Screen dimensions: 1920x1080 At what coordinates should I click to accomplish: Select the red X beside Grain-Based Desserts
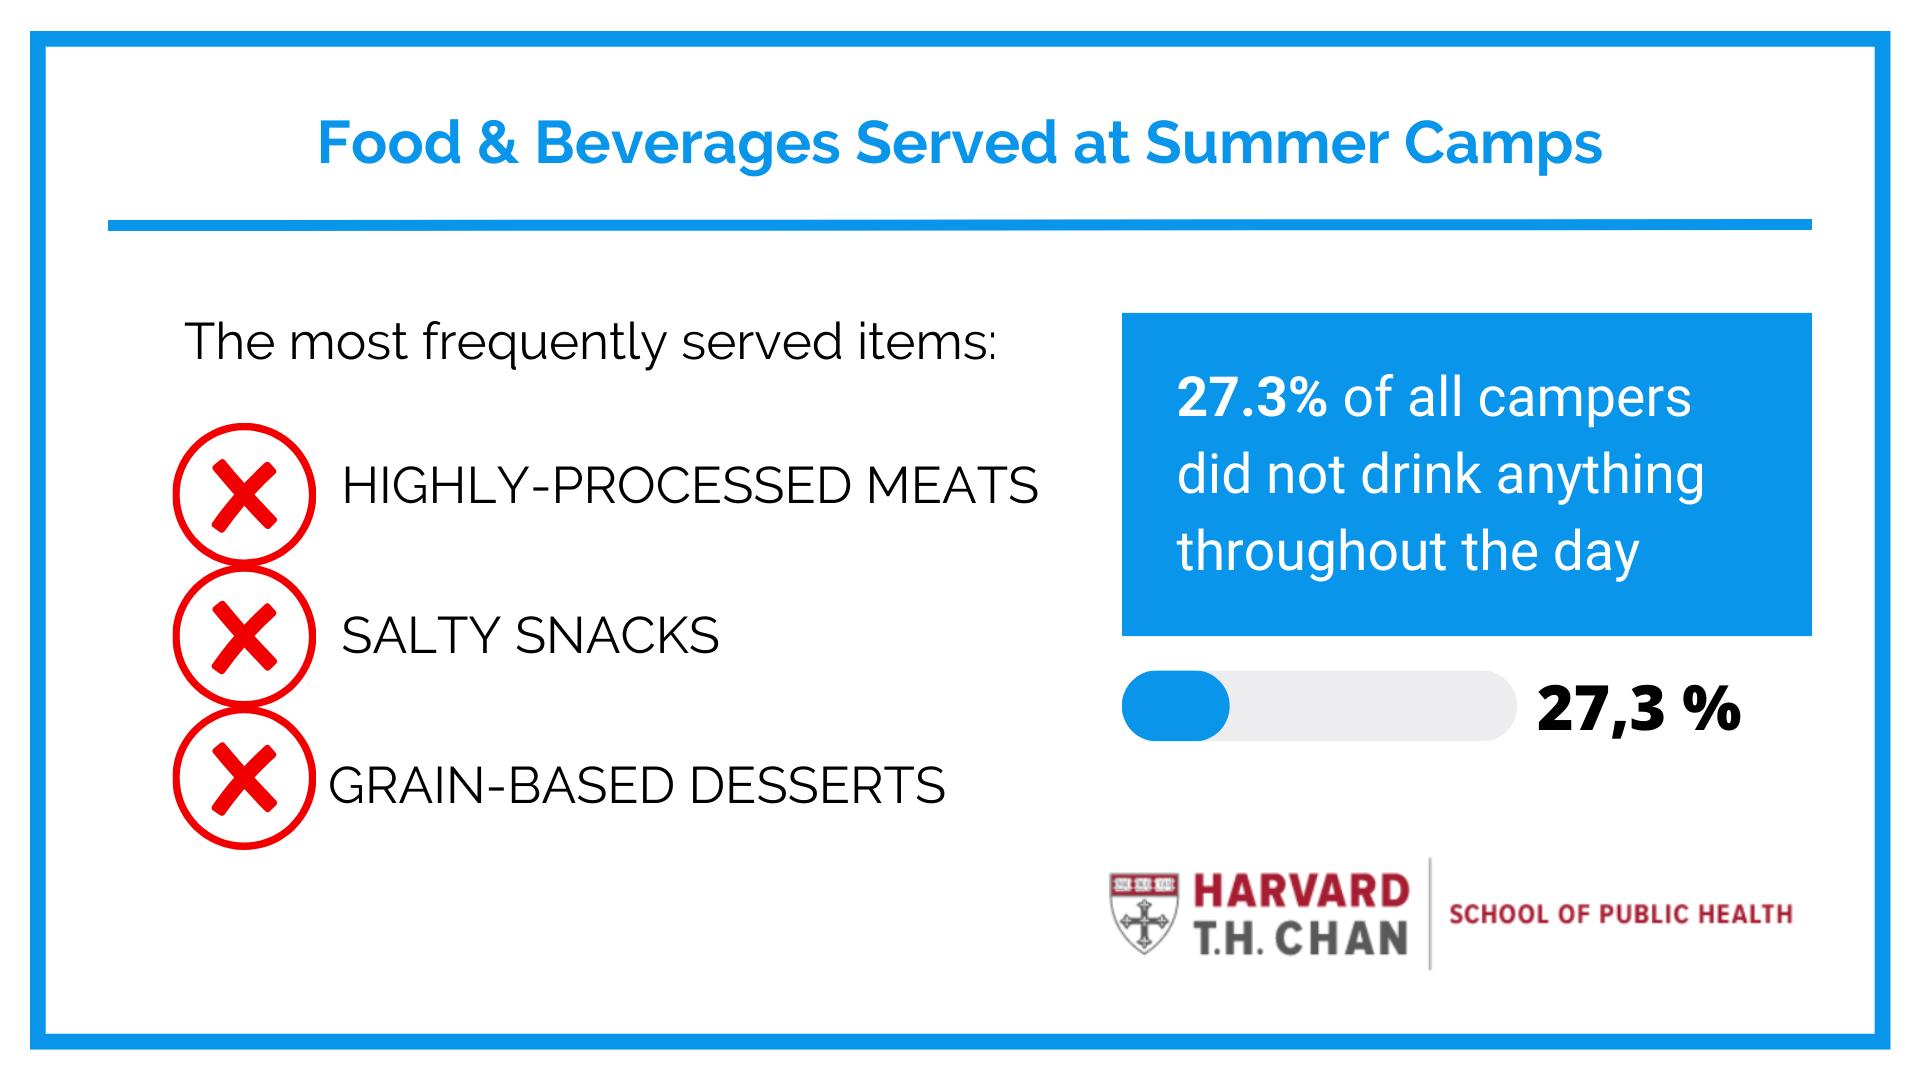click(244, 779)
